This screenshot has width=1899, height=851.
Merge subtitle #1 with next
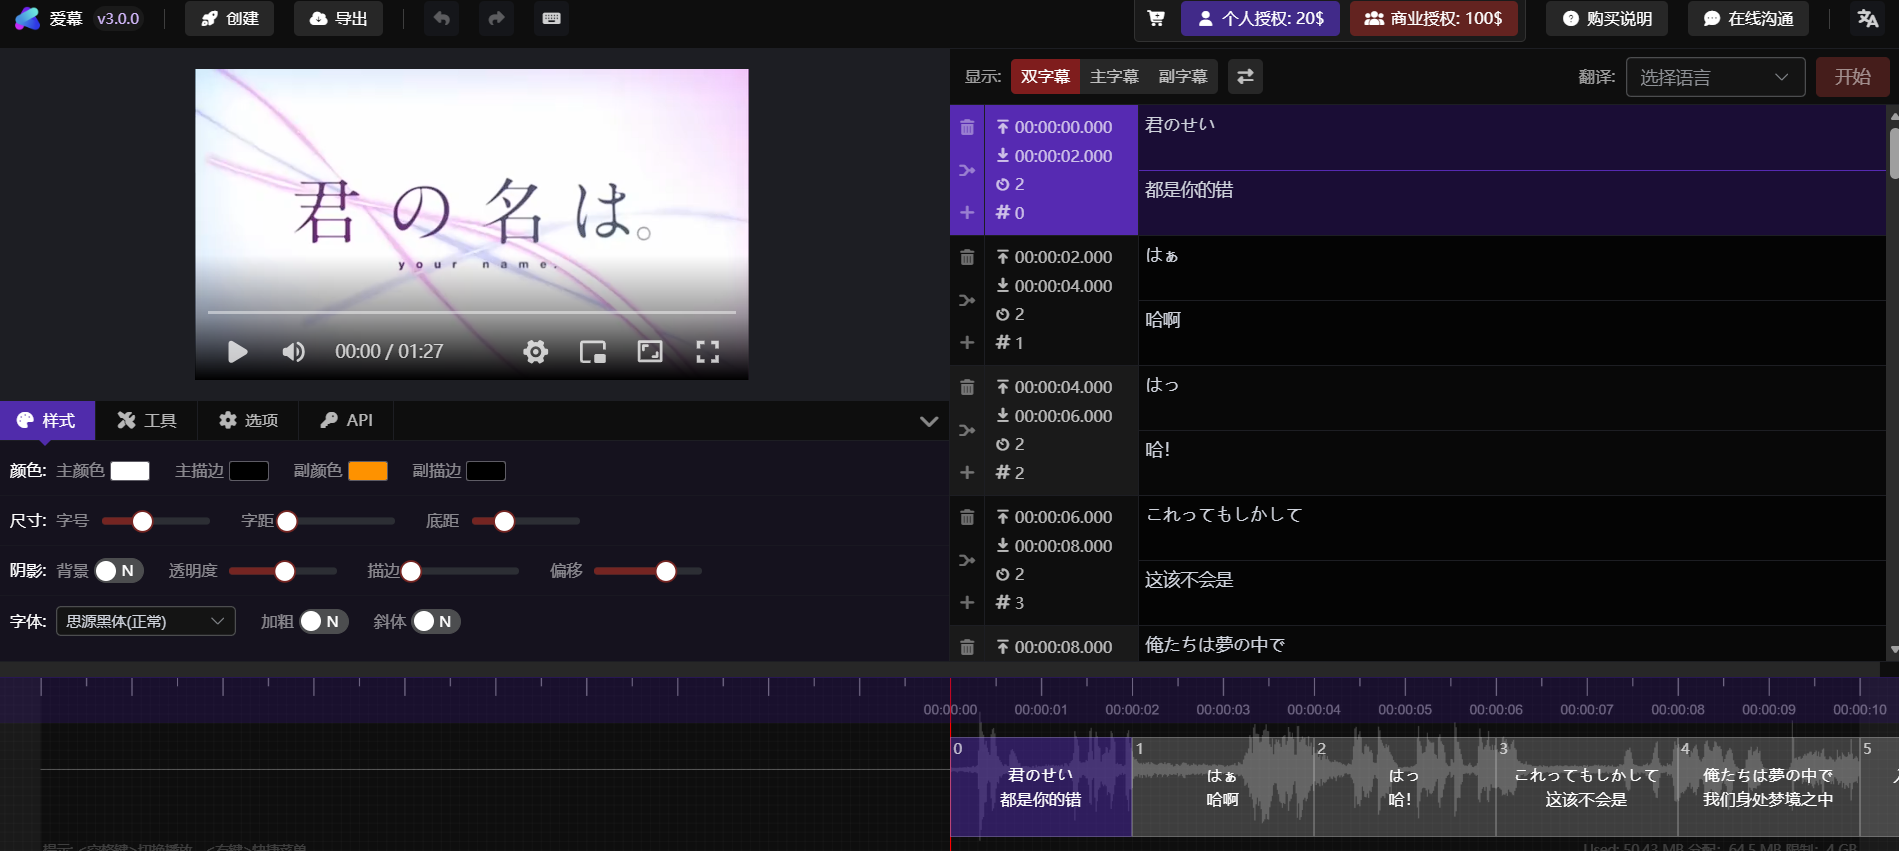click(x=967, y=300)
